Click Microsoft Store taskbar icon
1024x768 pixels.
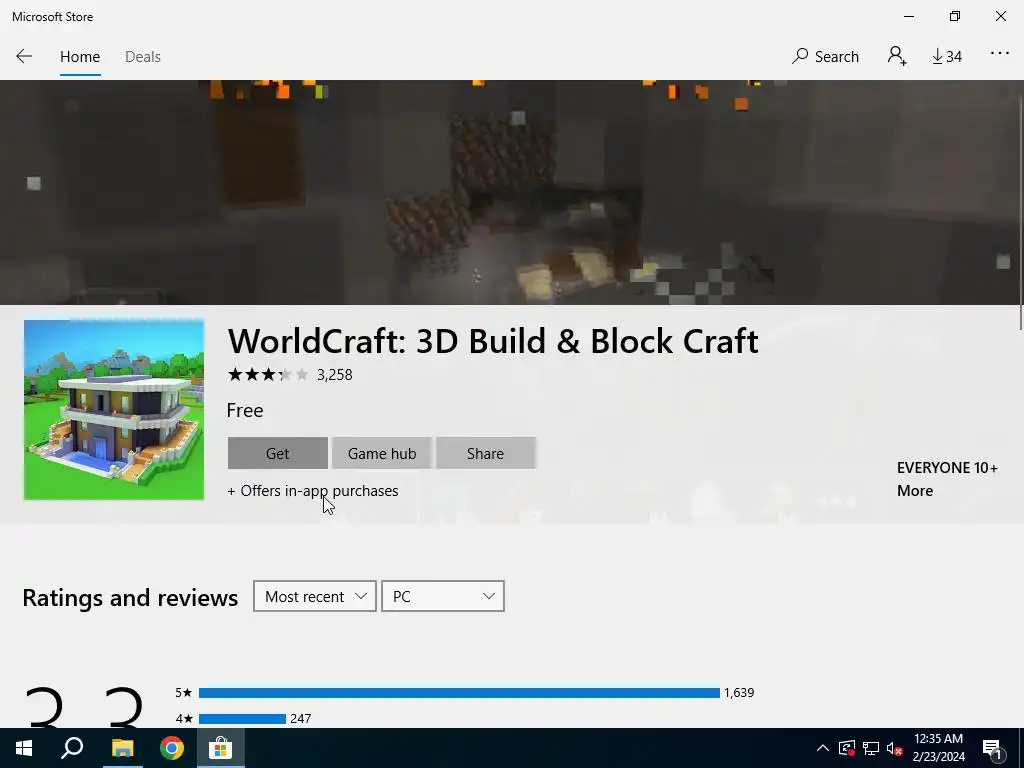click(x=221, y=748)
